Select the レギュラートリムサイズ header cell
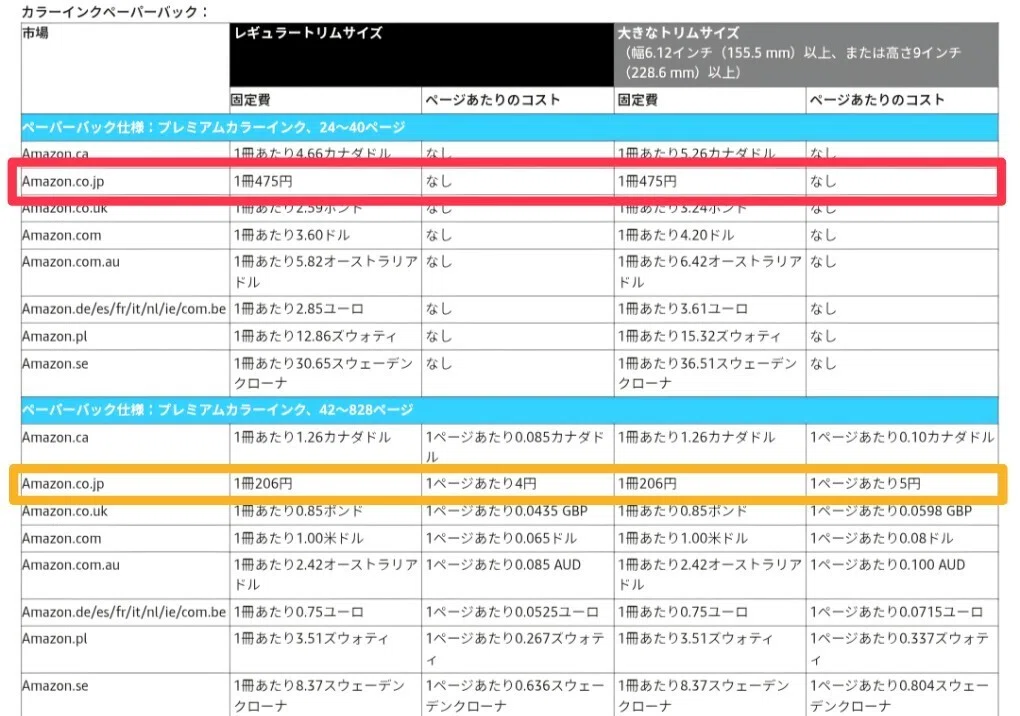The height and width of the screenshot is (716, 1020). pos(422,55)
